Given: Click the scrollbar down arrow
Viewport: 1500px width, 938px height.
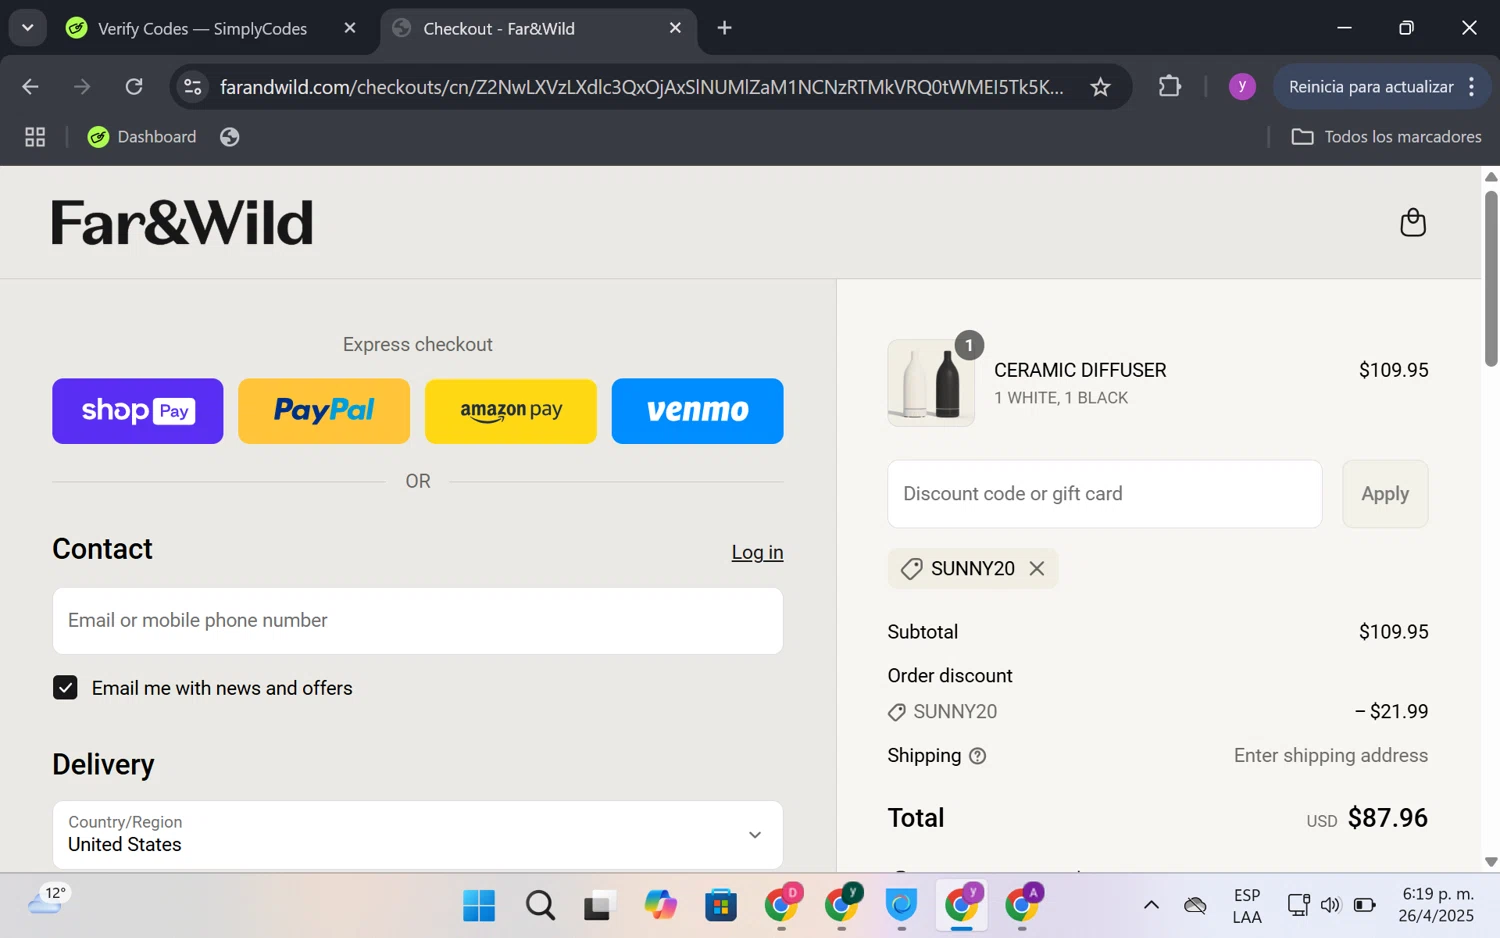Looking at the screenshot, I should 1491,861.
